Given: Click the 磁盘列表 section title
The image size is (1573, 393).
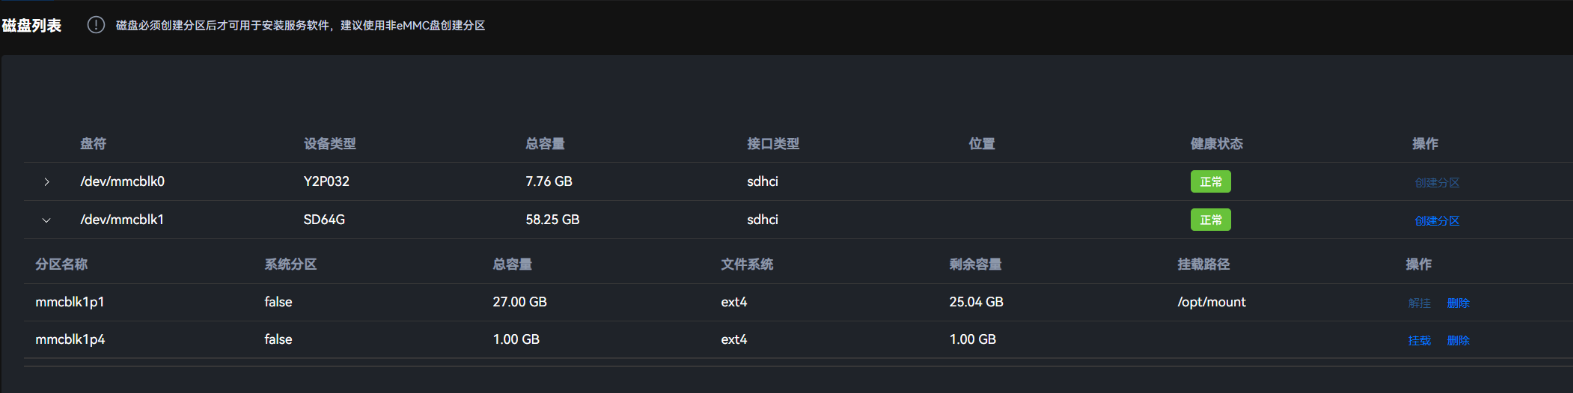Looking at the screenshot, I should click(x=32, y=25).
